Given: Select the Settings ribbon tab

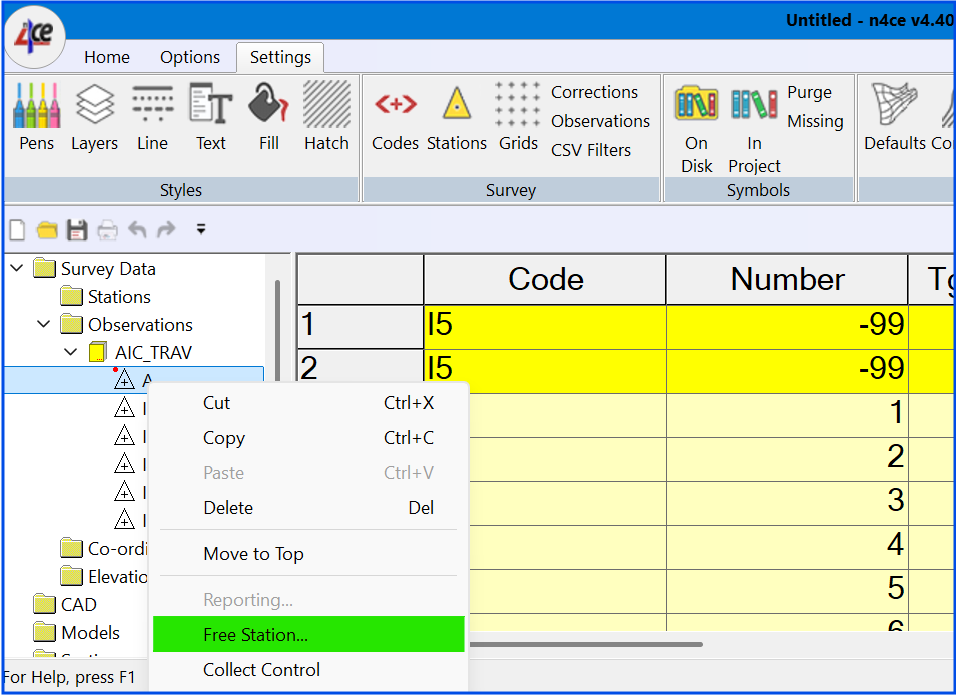Looking at the screenshot, I should pos(280,57).
